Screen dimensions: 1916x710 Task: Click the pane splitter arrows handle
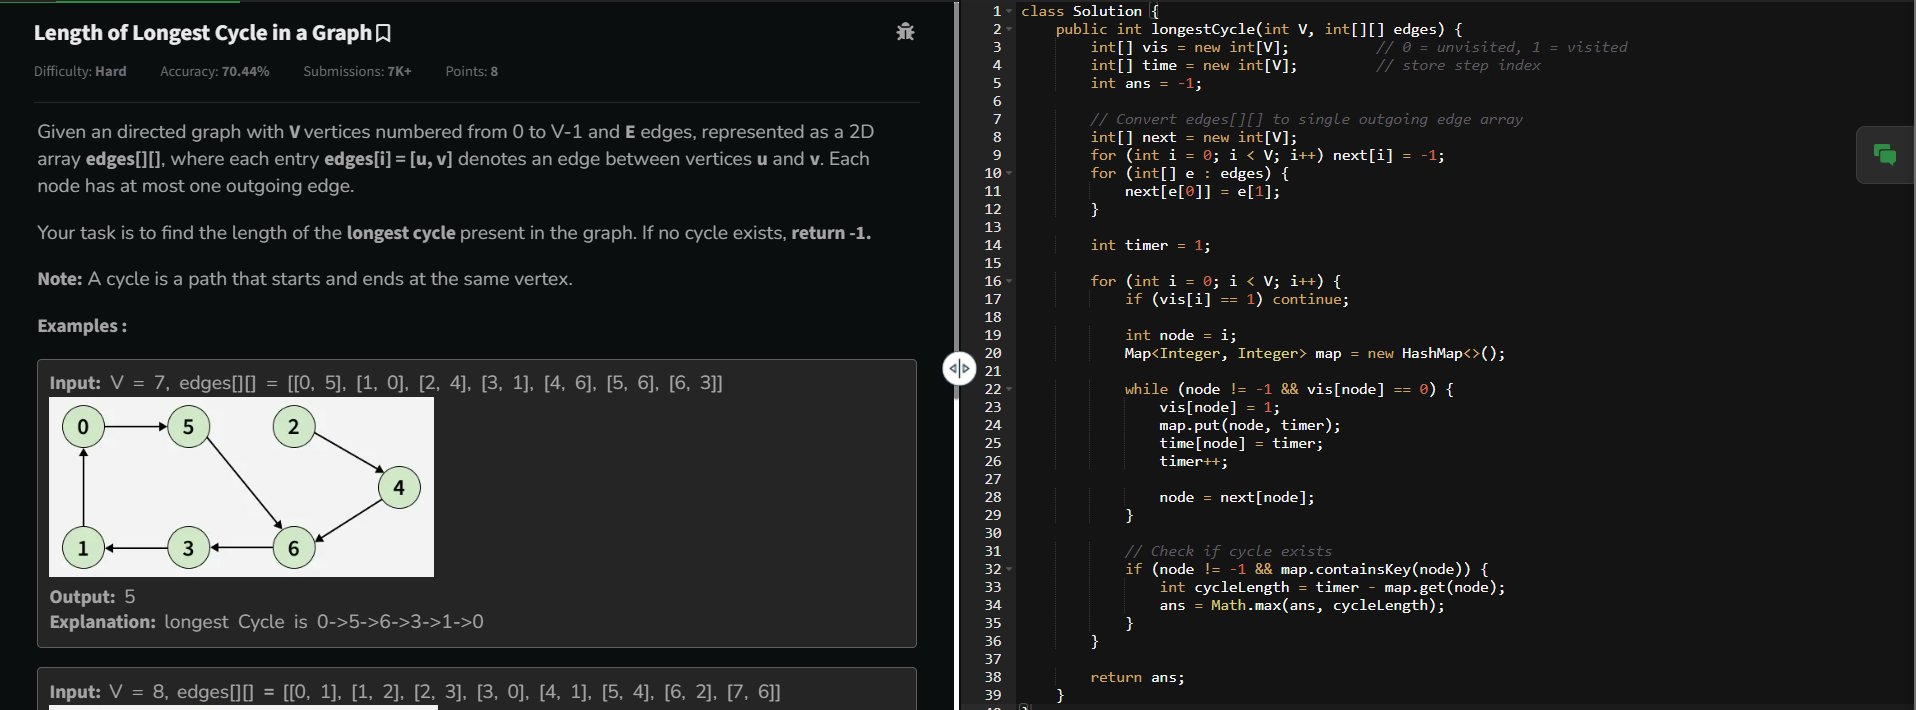[959, 369]
